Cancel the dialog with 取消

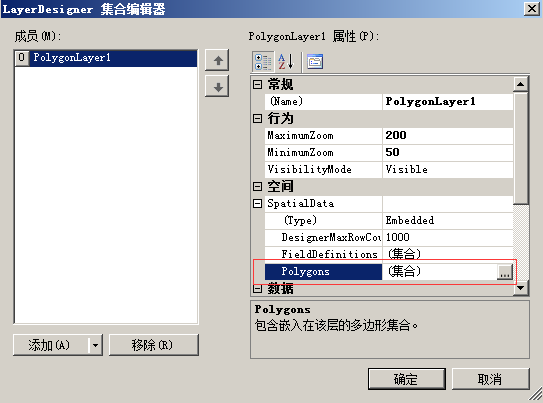(x=490, y=379)
